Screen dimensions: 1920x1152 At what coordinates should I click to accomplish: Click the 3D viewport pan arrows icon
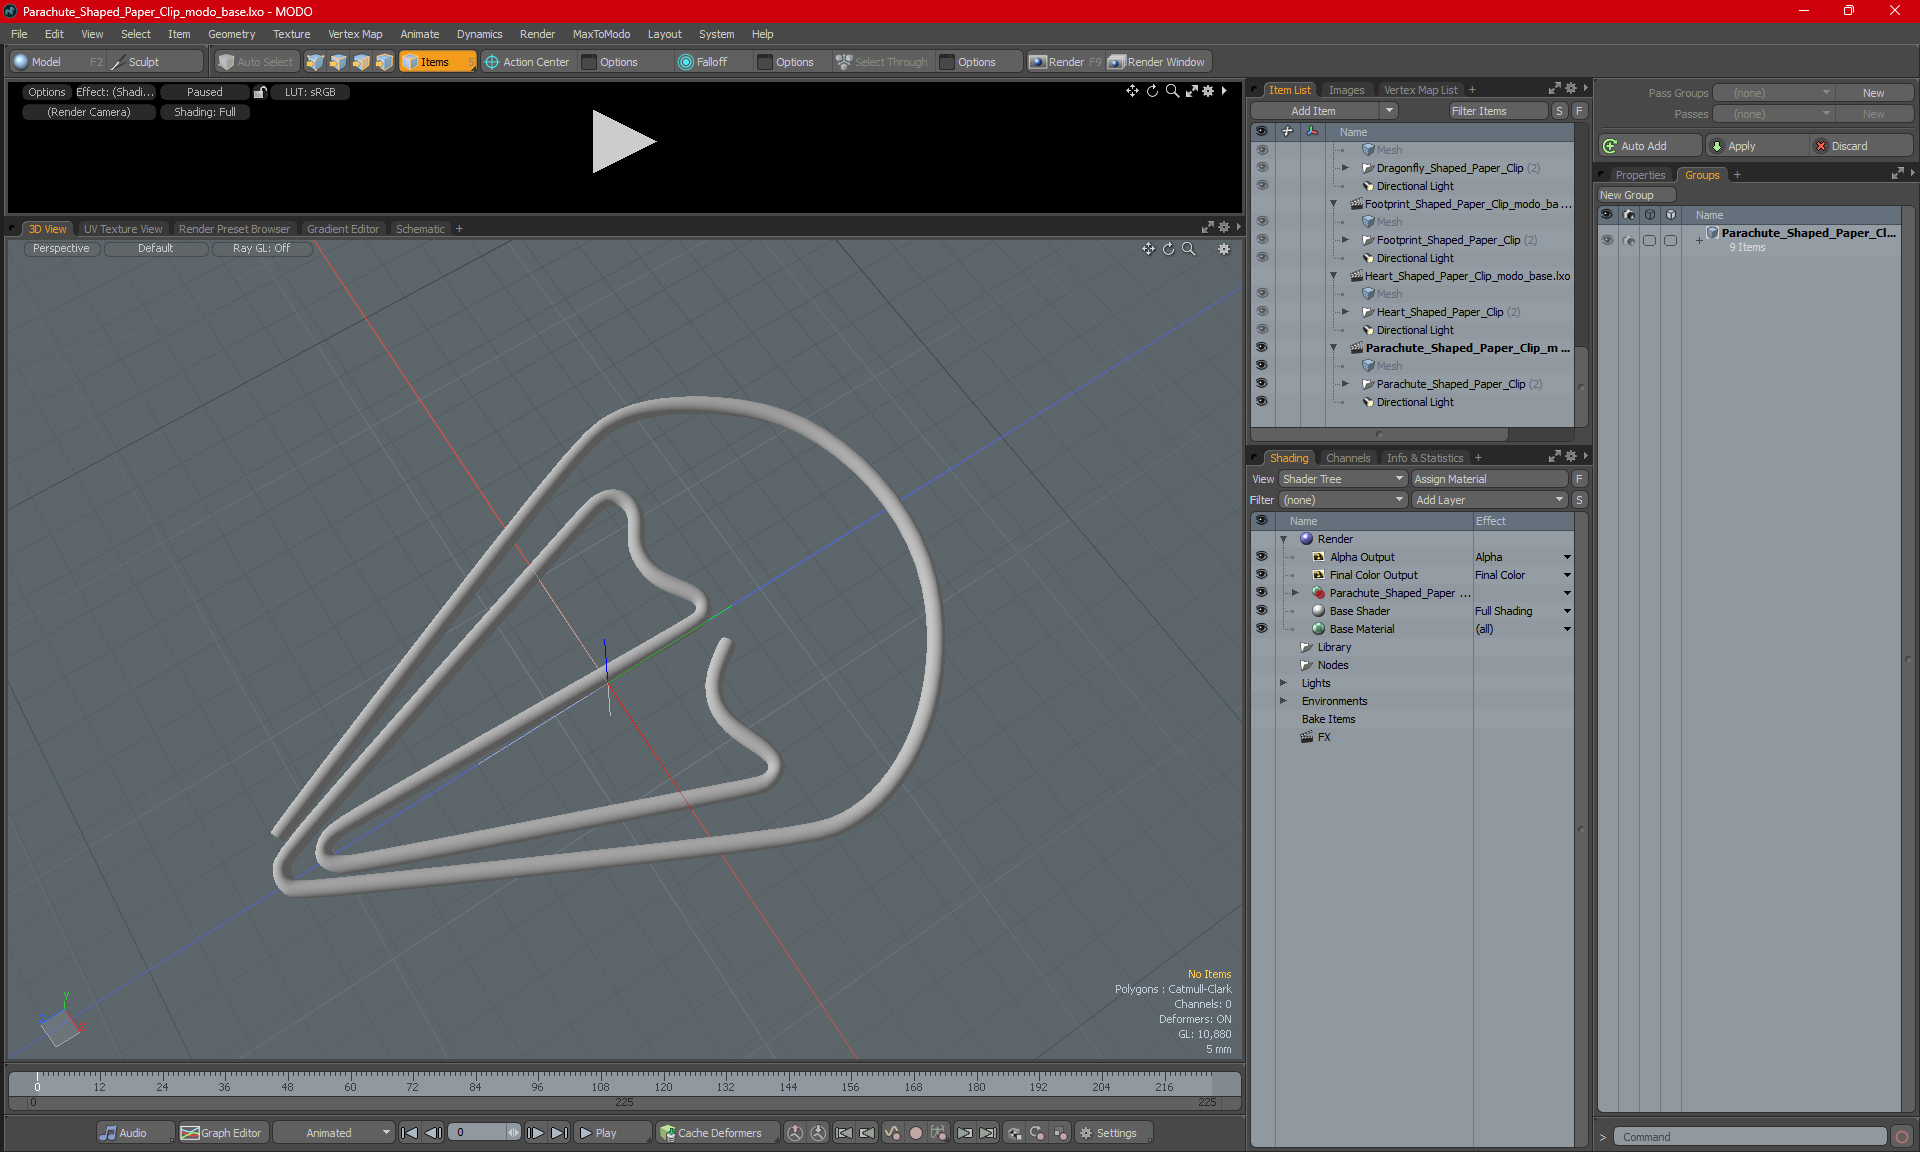pyautogui.click(x=1148, y=249)
